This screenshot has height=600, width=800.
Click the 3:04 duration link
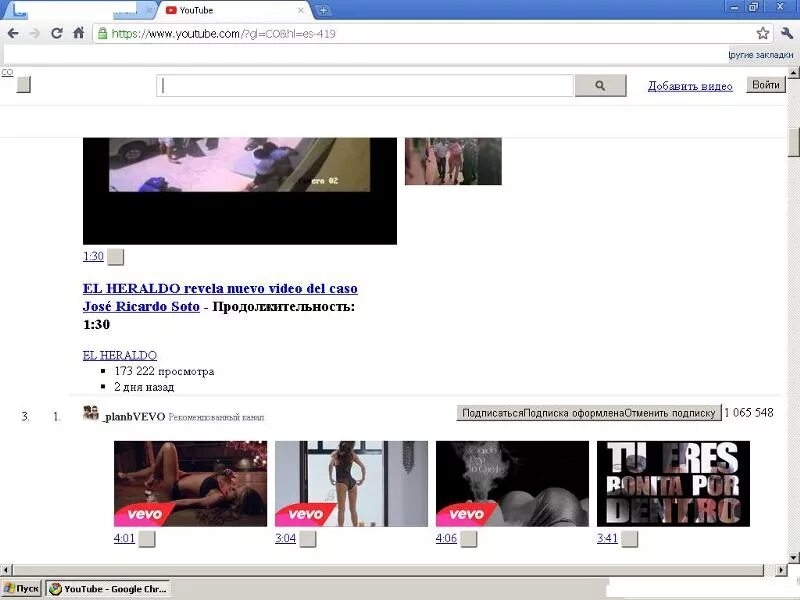point(285,538)
